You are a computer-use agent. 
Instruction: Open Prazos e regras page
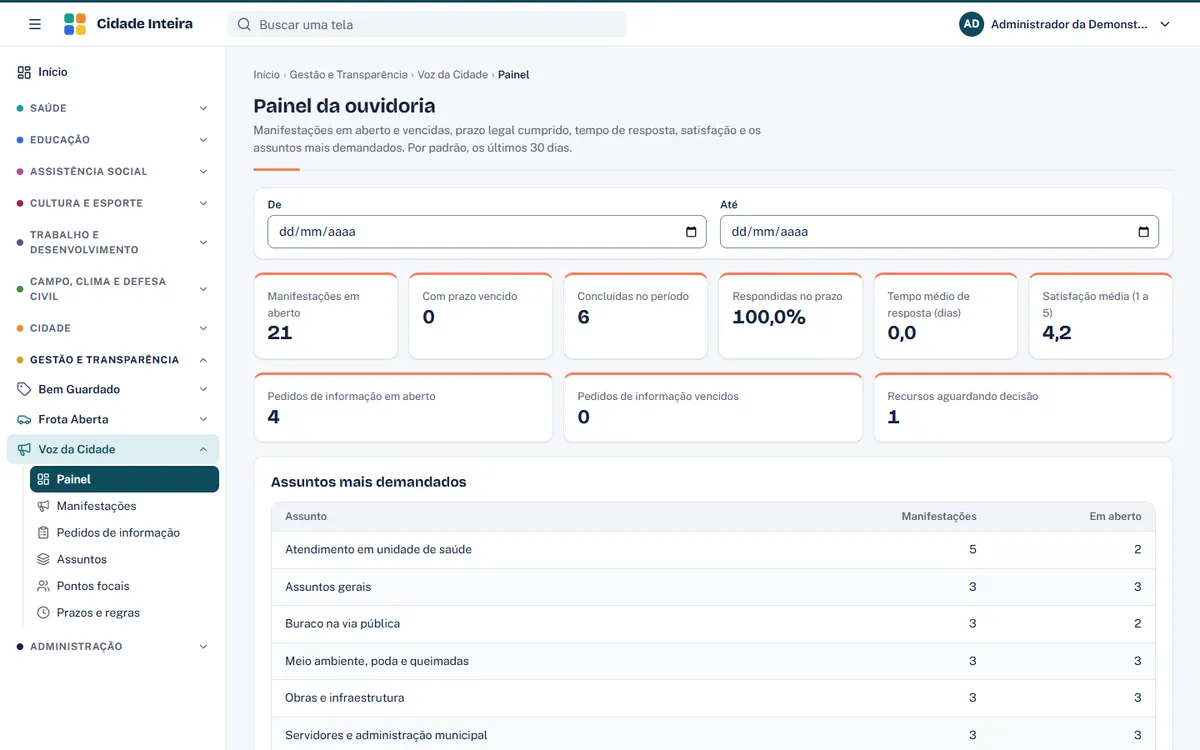pos(124,613)
